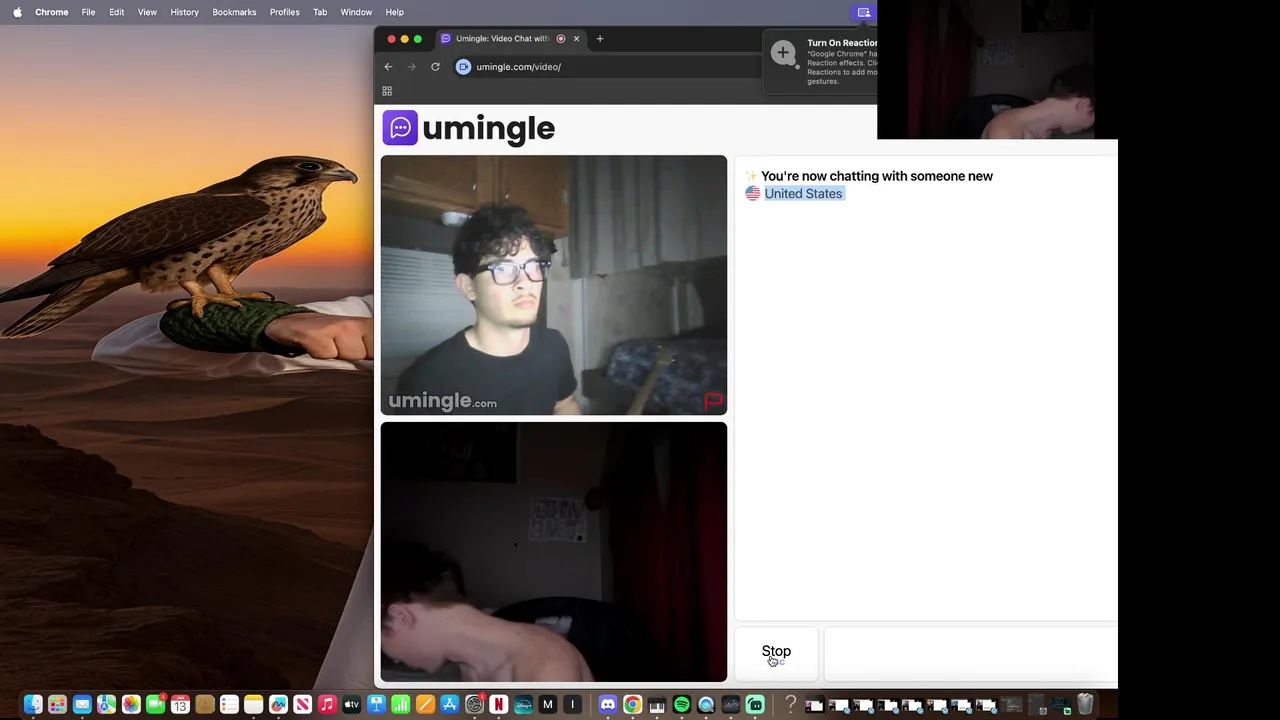1280x720 pixels.
Task: Open the Edit menu
Action: [x=116, y=12]
